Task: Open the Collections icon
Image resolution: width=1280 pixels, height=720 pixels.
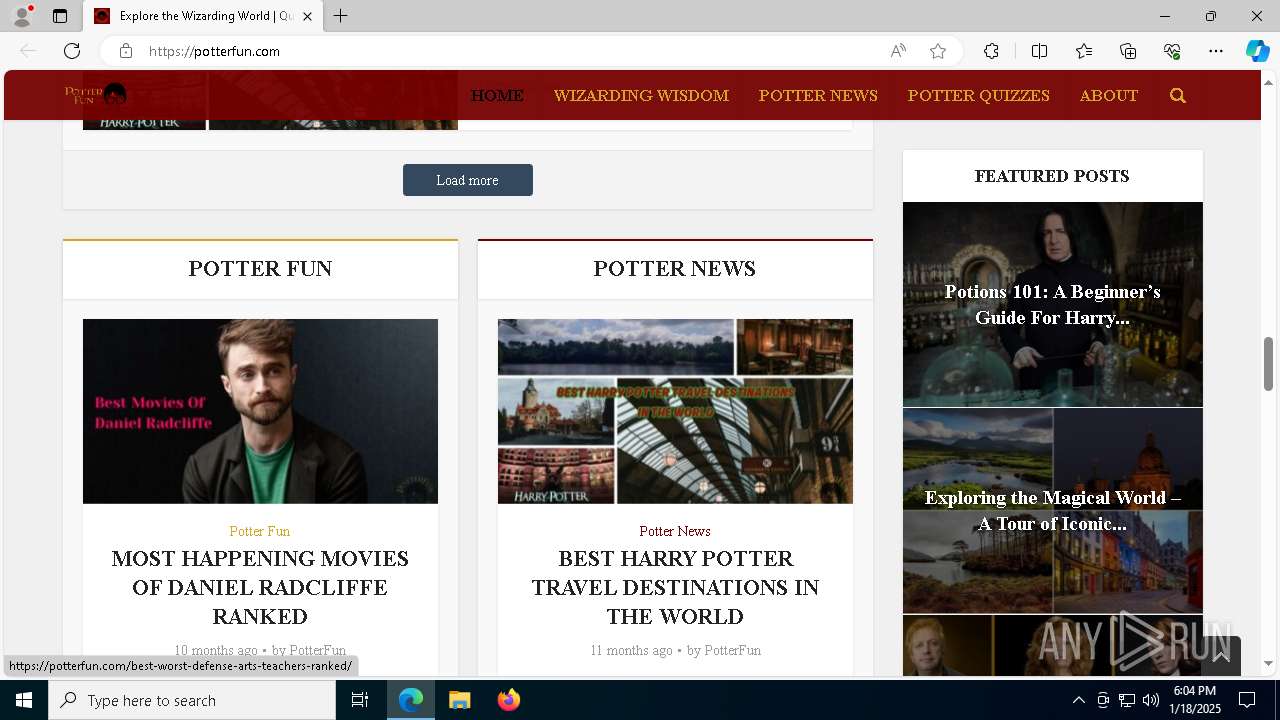Action: pos(1128,51)
